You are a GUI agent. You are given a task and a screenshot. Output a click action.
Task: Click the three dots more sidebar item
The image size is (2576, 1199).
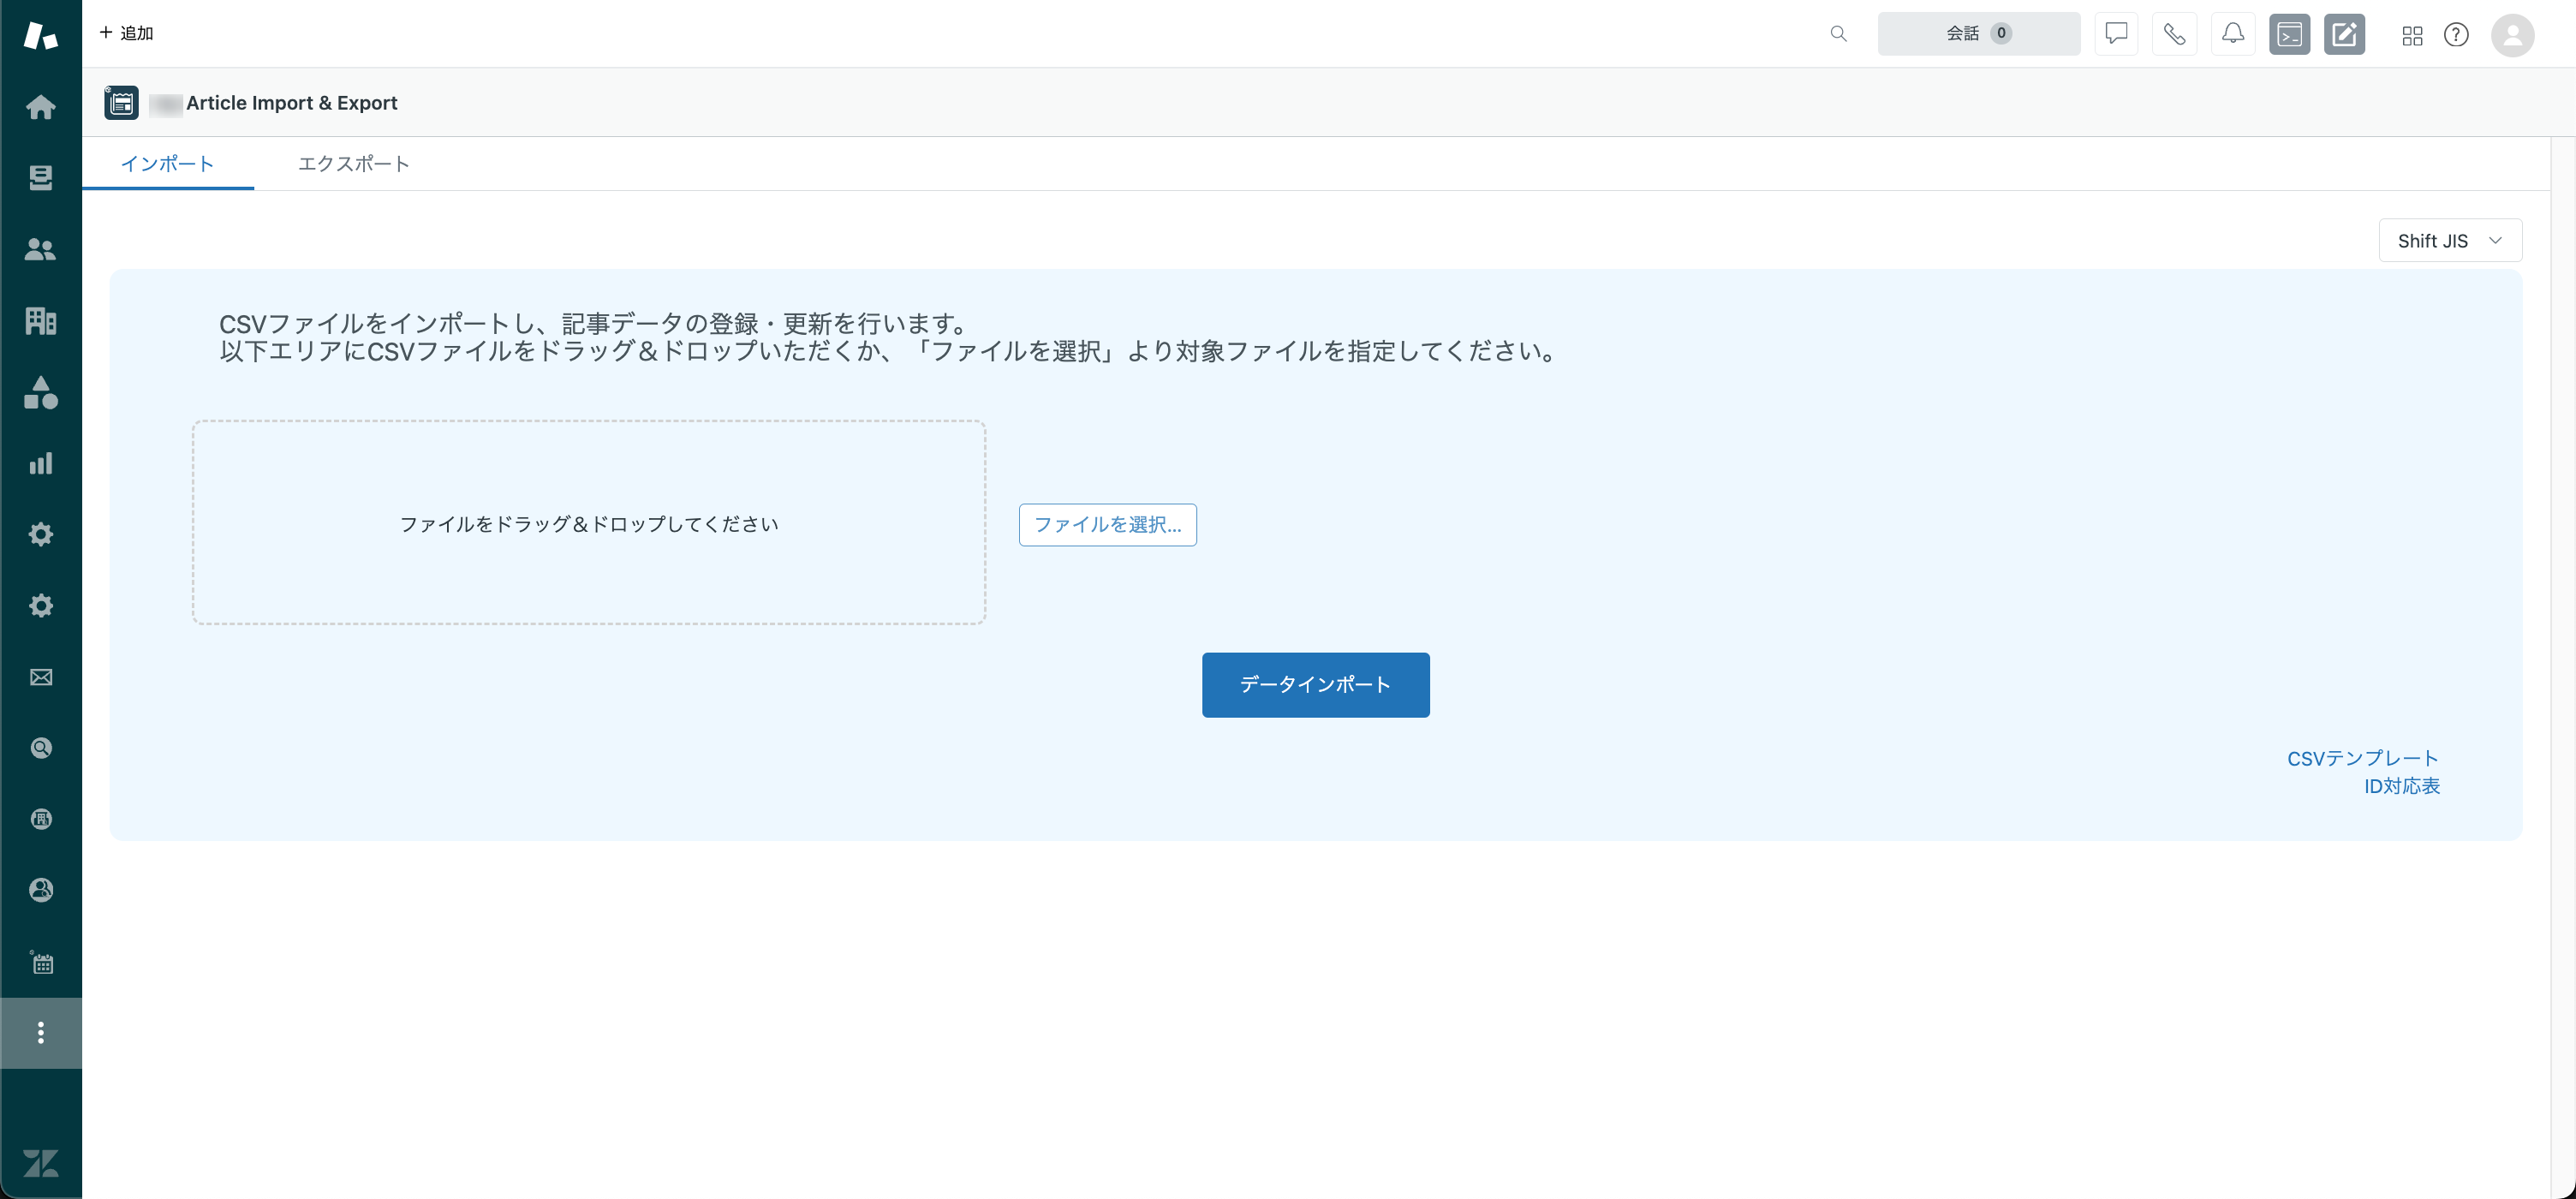coord(41,1033)
